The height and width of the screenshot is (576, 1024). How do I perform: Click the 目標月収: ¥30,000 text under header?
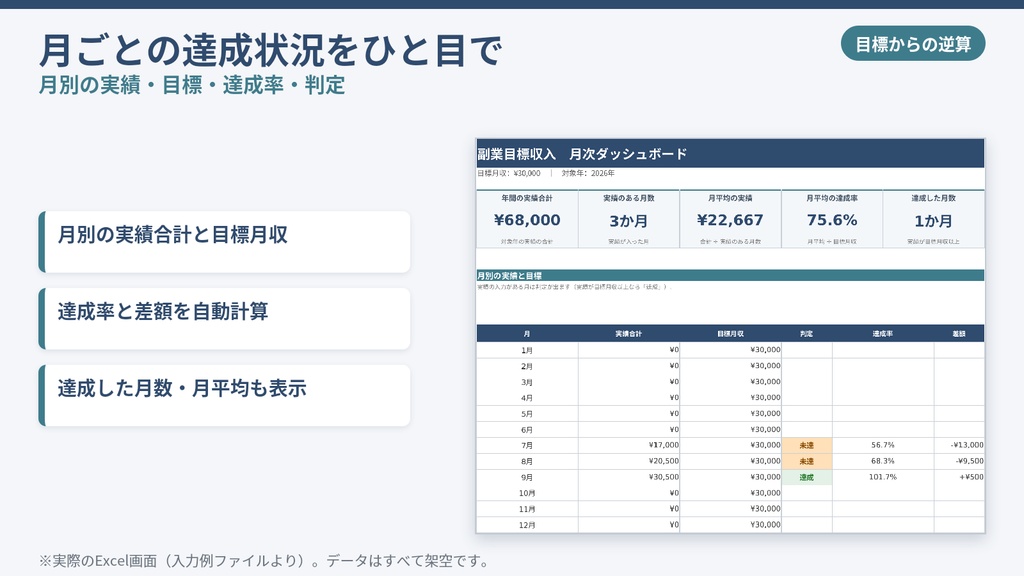click(x=509, y=173)
